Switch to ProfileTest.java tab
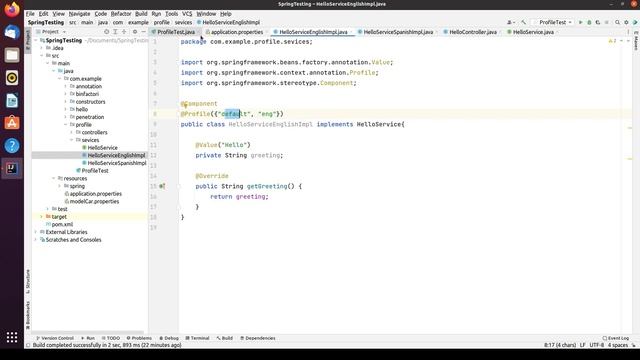 pyautogui.click(x=176, y=32)
